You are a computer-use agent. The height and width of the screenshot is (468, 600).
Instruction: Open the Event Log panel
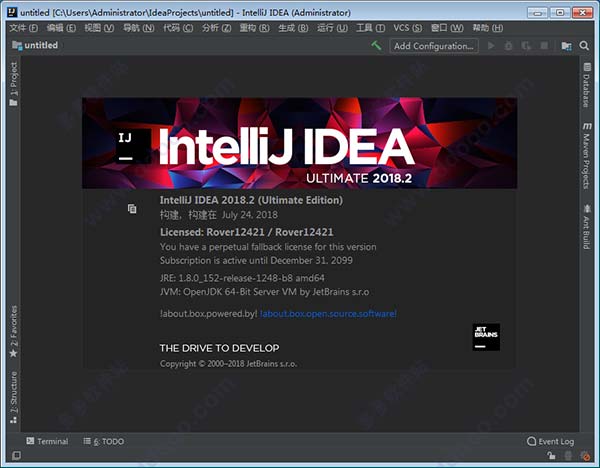[x=550, y=441]
